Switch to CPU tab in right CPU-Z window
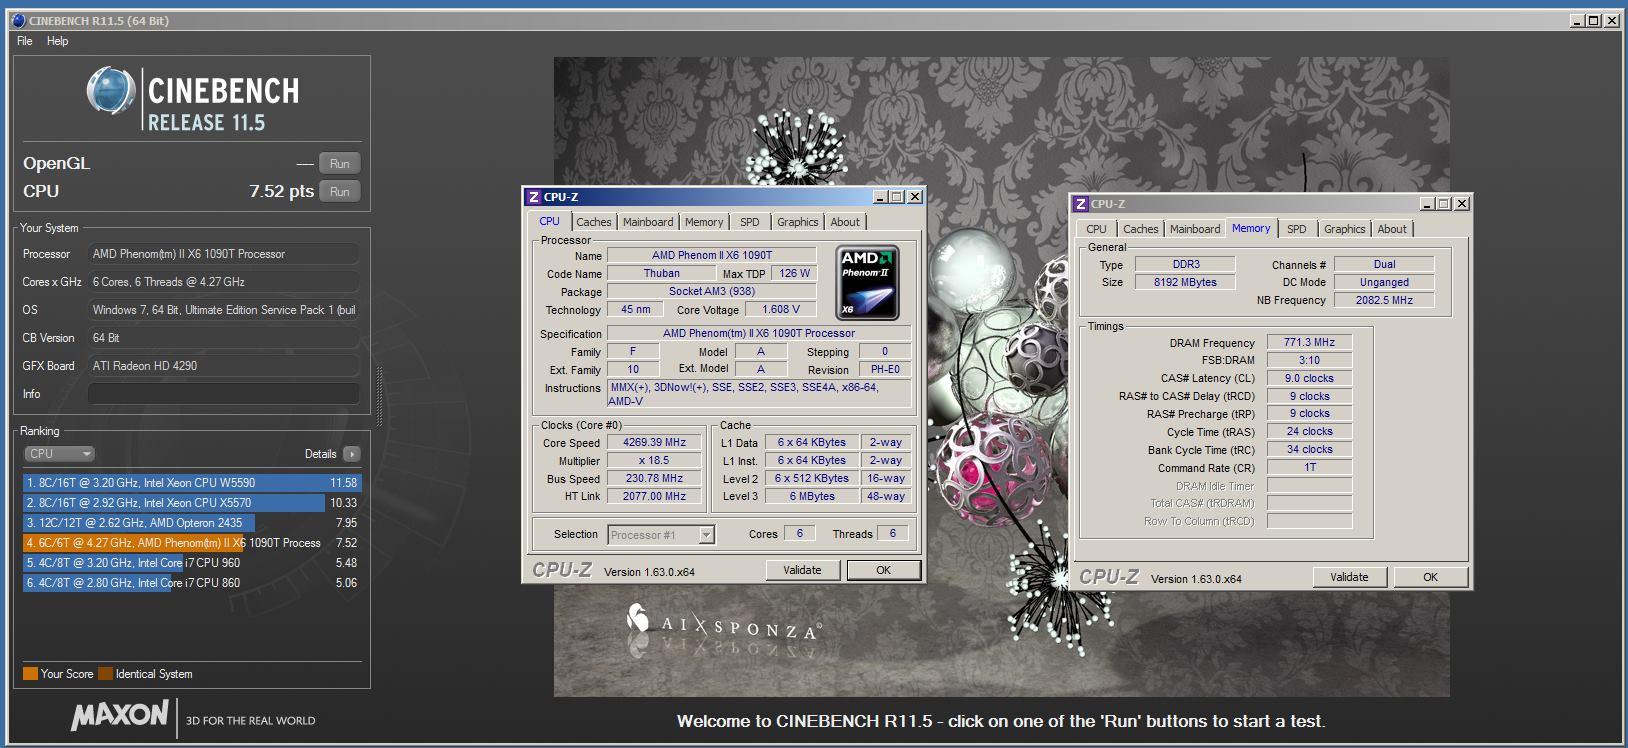This screenshot has width=1628, height=748. point(1097,229)
